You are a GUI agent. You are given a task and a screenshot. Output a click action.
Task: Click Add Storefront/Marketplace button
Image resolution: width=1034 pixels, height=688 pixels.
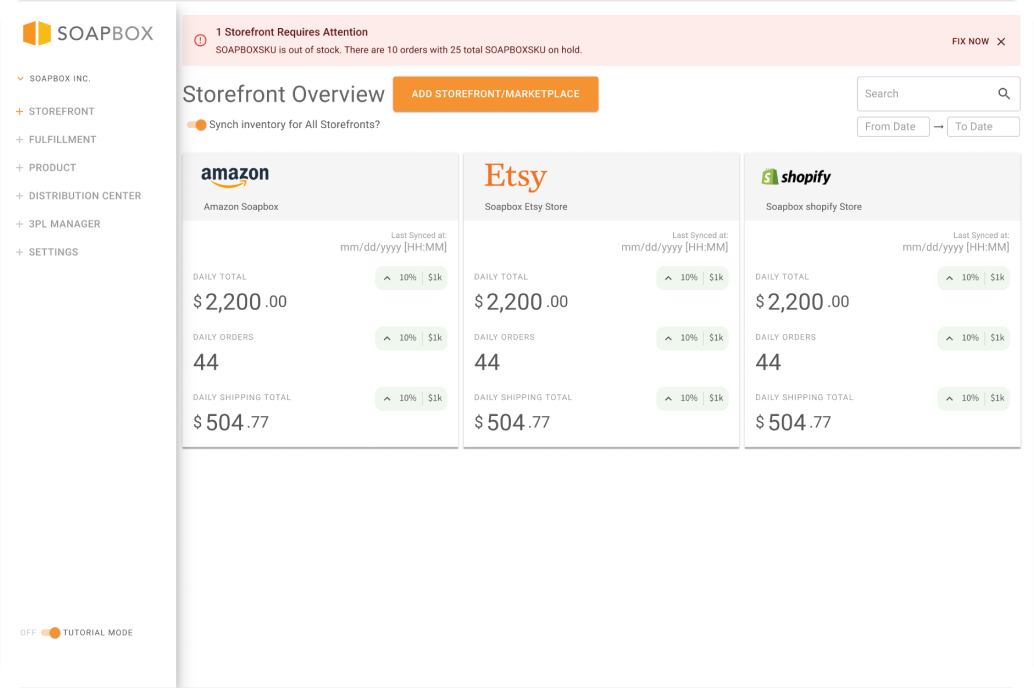(495, 94)
